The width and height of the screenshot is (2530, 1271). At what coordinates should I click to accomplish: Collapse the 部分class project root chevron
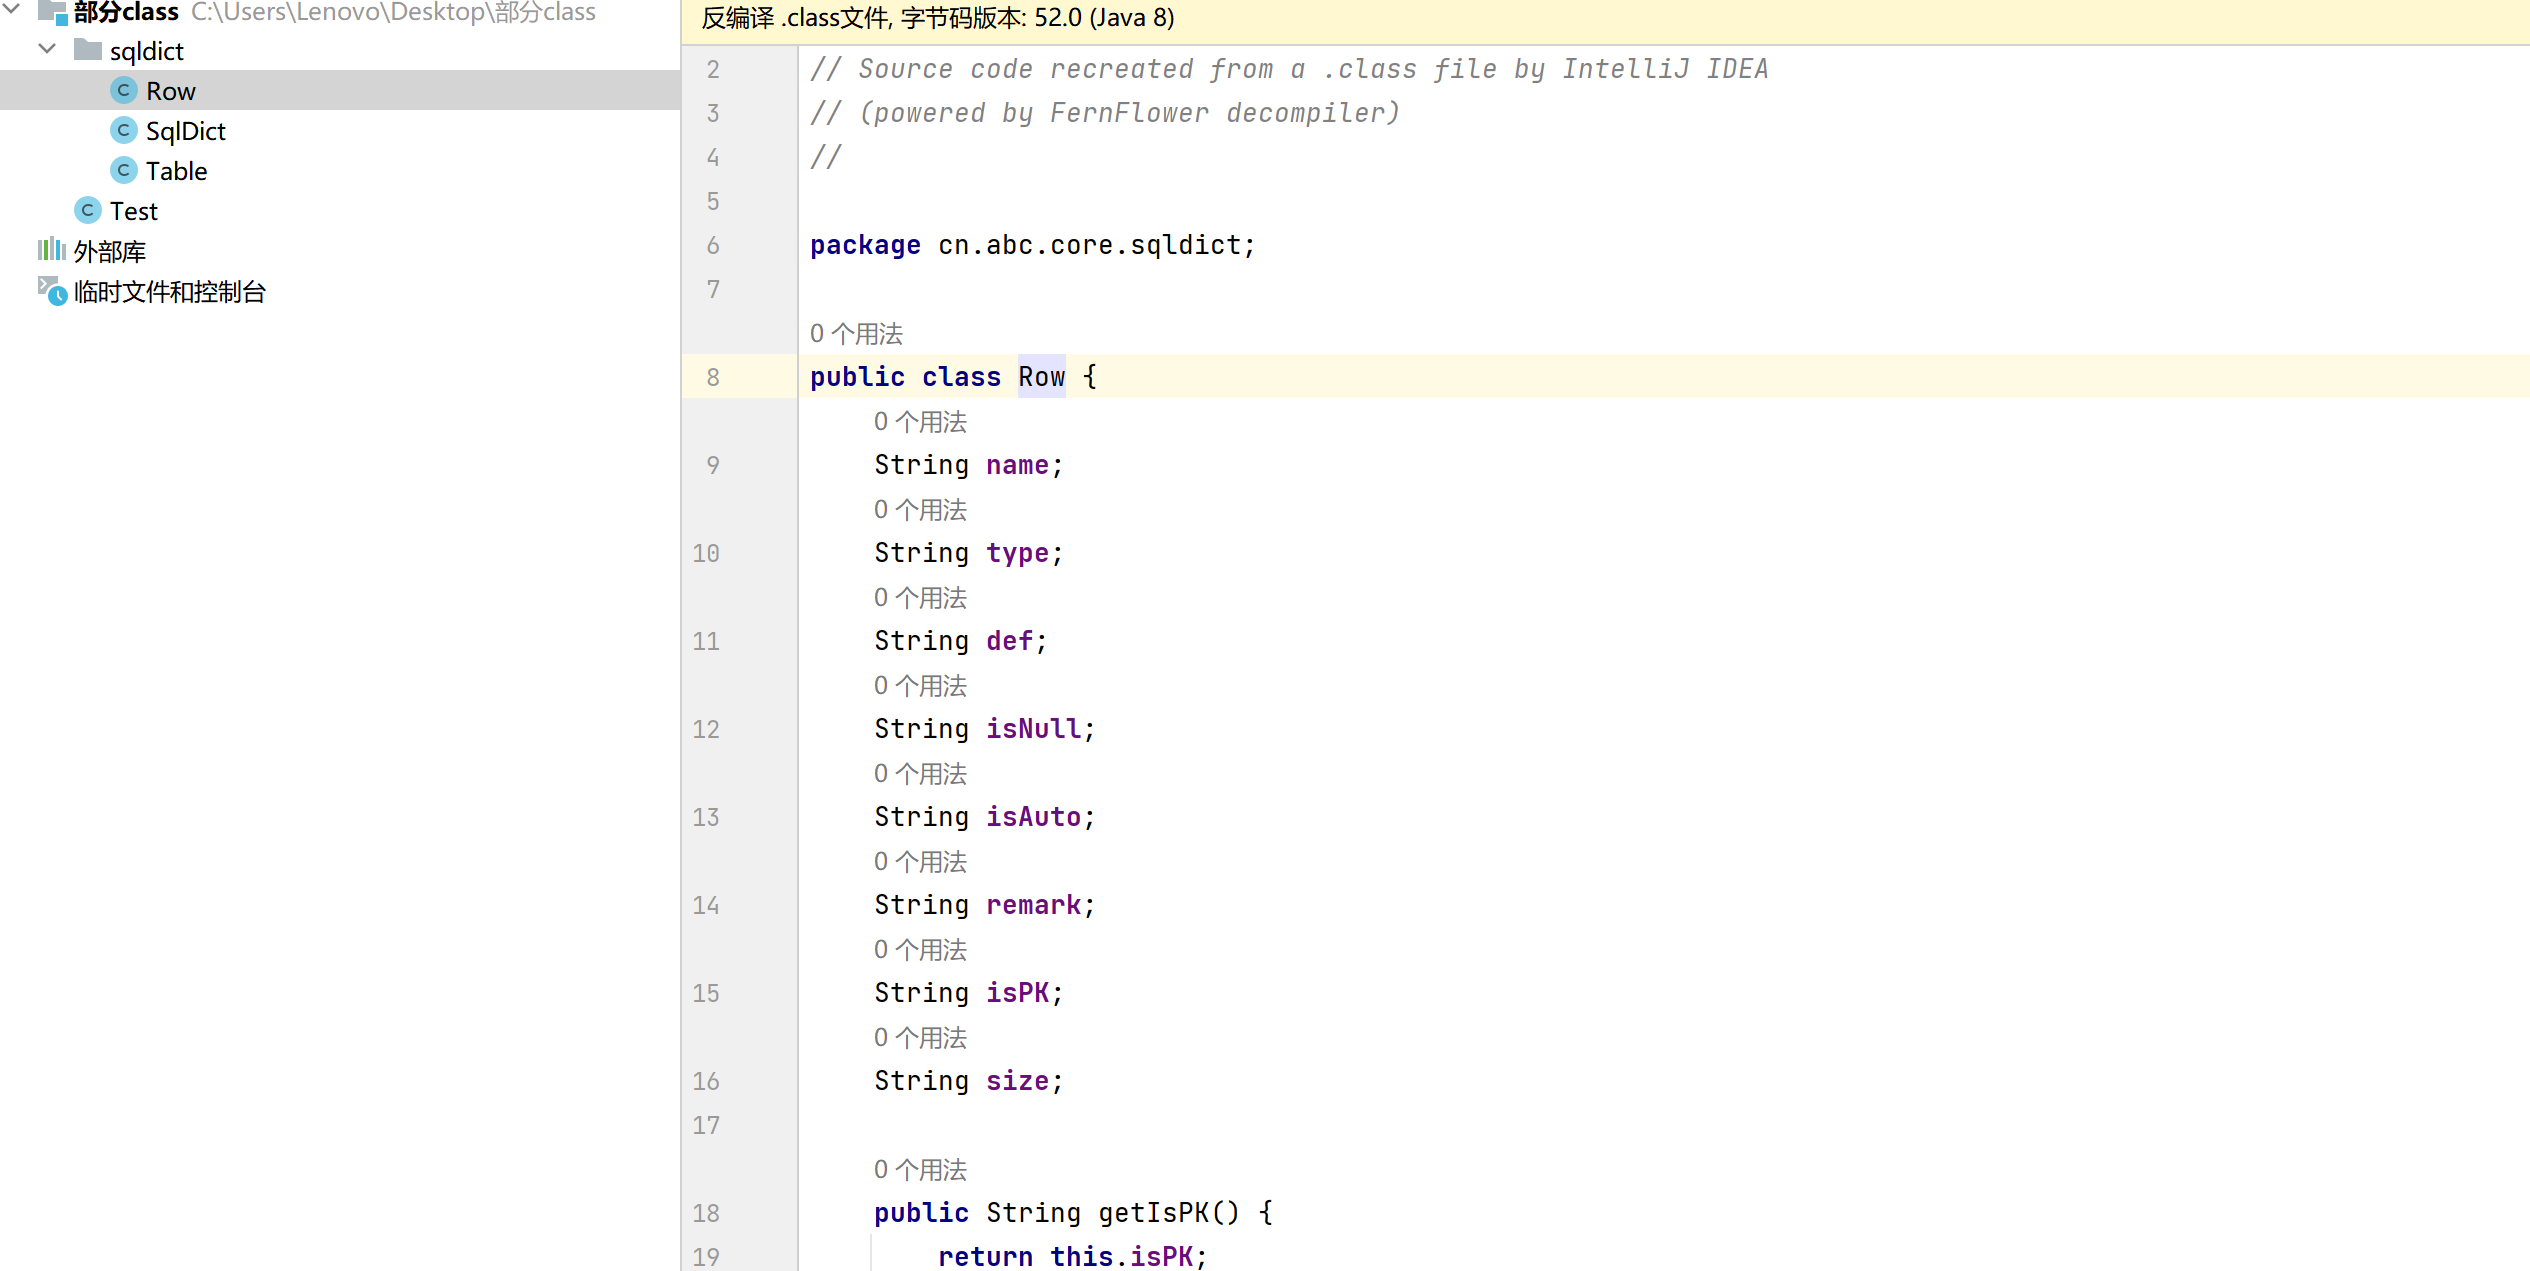pos(13,9)
